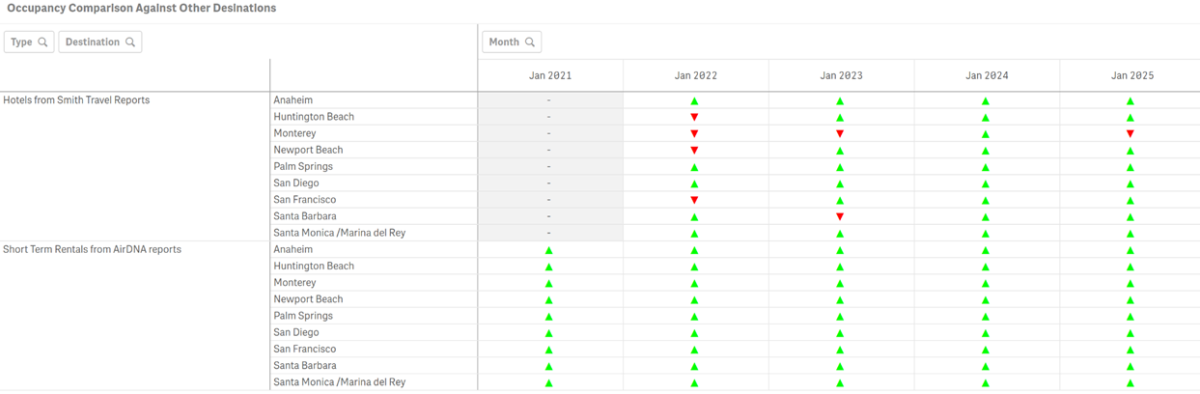
Task: Click Monterey under Hotels section
Action: (x=294, y=133)
